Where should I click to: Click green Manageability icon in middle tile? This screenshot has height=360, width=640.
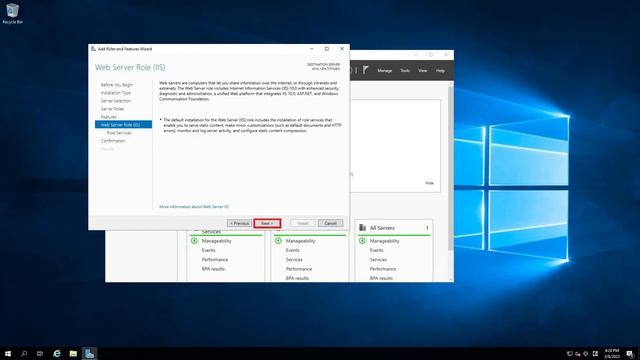tap(278, 241)
